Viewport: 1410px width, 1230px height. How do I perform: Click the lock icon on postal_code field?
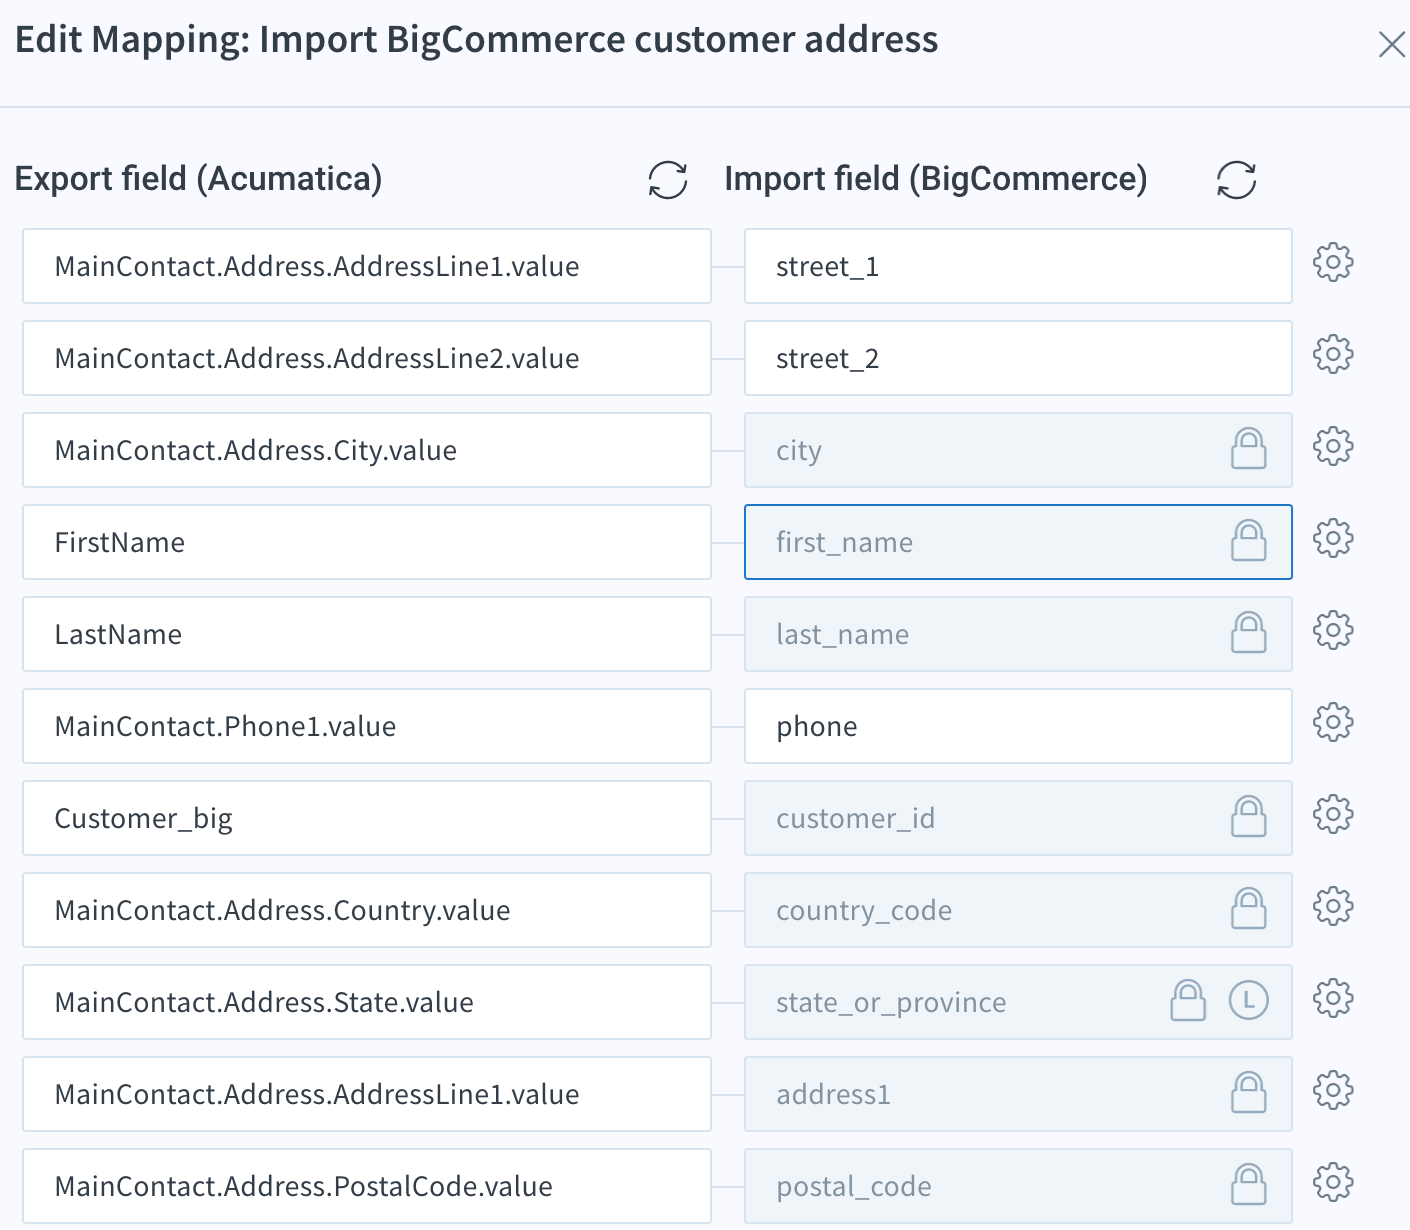(1249, 1185)
